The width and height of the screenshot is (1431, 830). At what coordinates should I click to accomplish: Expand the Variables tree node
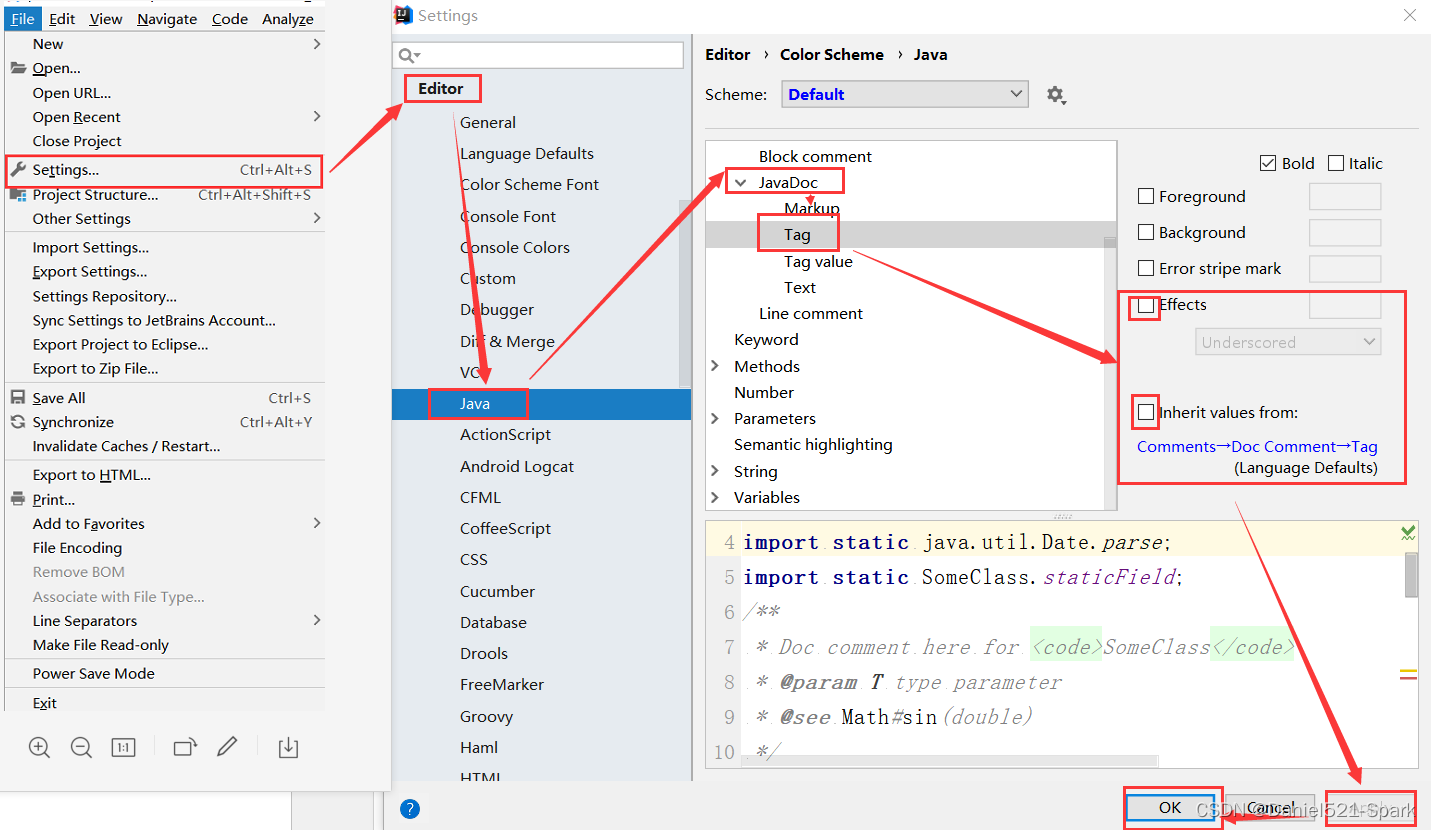pyautogui.click(x=715, y=497)
